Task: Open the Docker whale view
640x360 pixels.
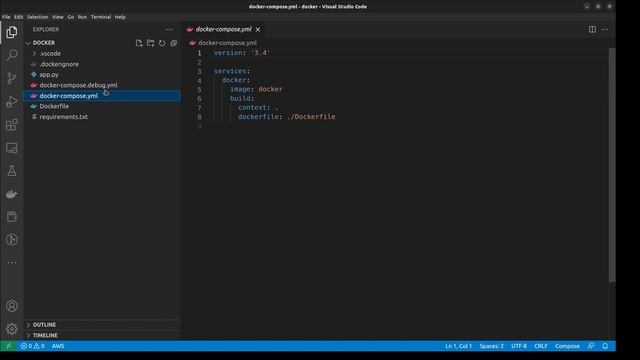Action: 12,194
